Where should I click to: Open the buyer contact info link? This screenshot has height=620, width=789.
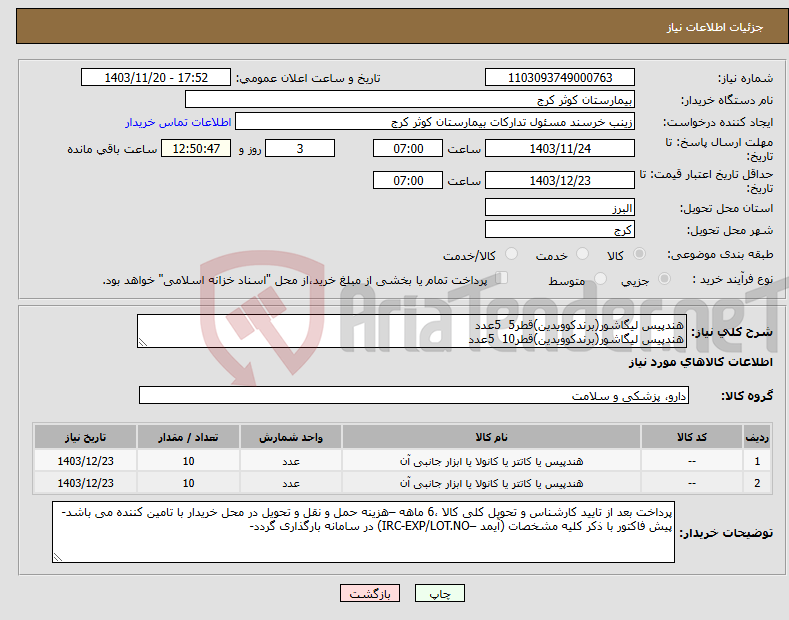point(178,122)
